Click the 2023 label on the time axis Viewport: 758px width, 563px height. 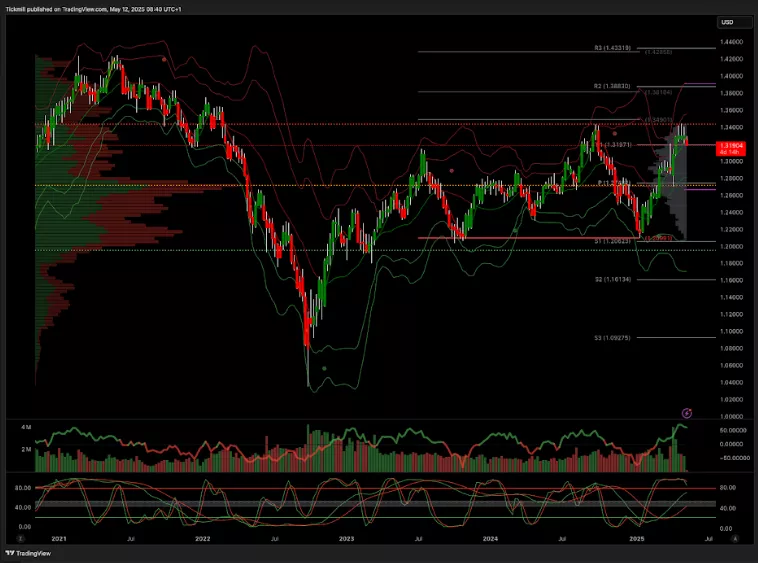[346, 538]
